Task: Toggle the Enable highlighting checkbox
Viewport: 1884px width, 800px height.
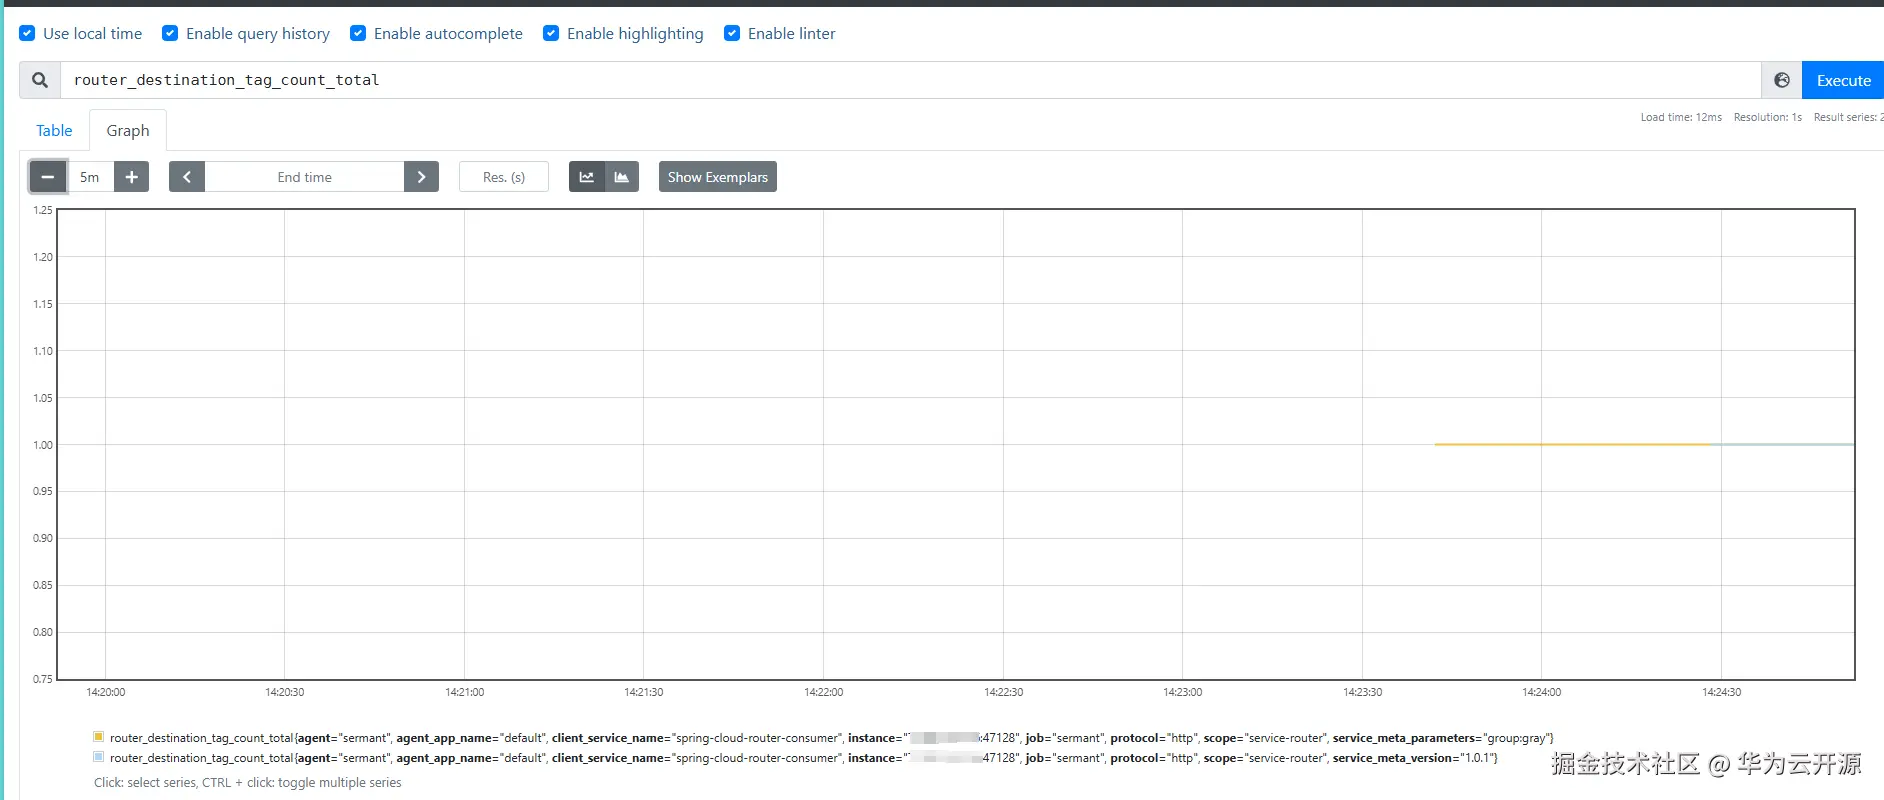Action: (551, 33)
